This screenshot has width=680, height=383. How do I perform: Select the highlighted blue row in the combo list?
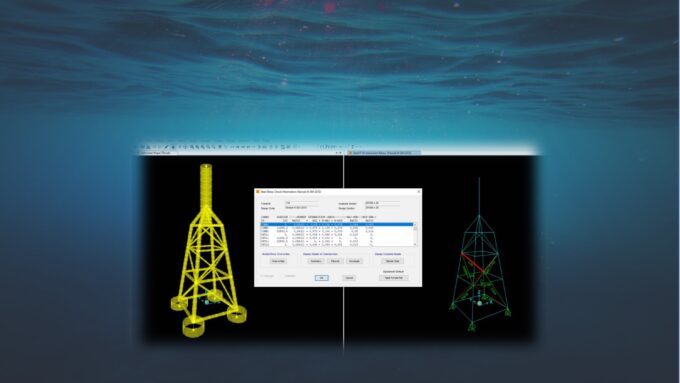click(337, 224)
